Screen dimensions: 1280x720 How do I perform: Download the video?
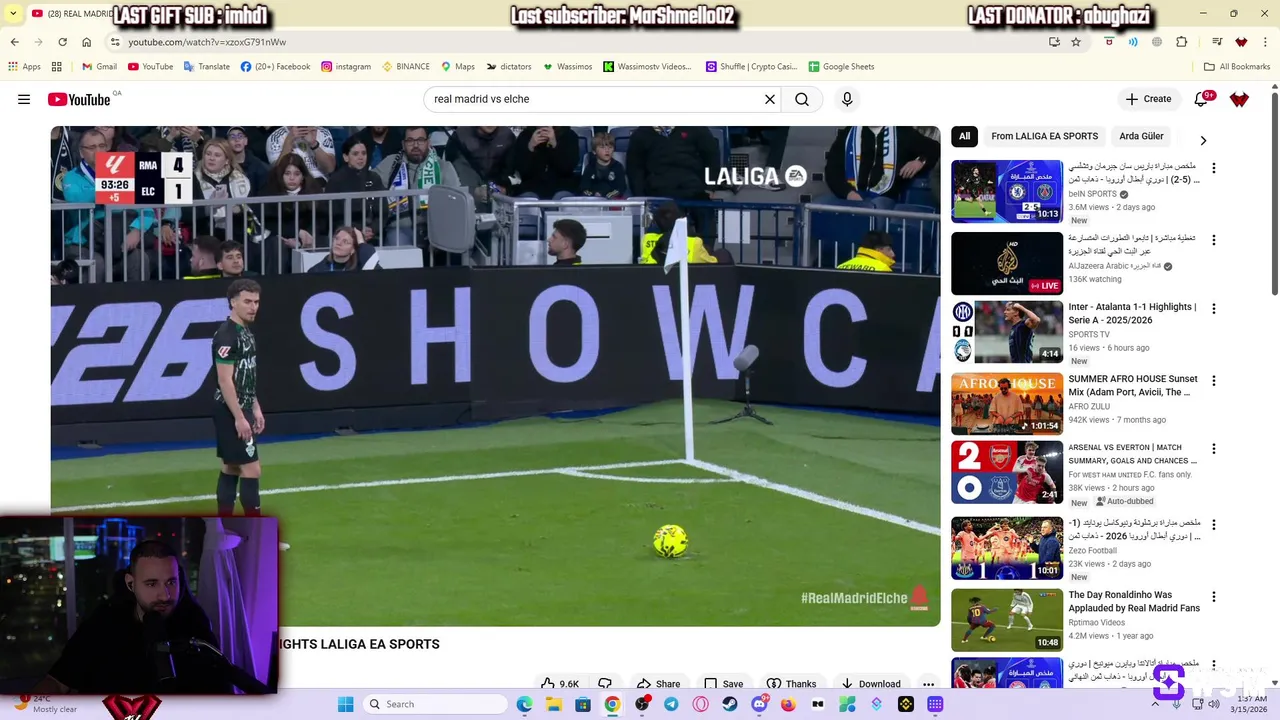coord(870,684)
